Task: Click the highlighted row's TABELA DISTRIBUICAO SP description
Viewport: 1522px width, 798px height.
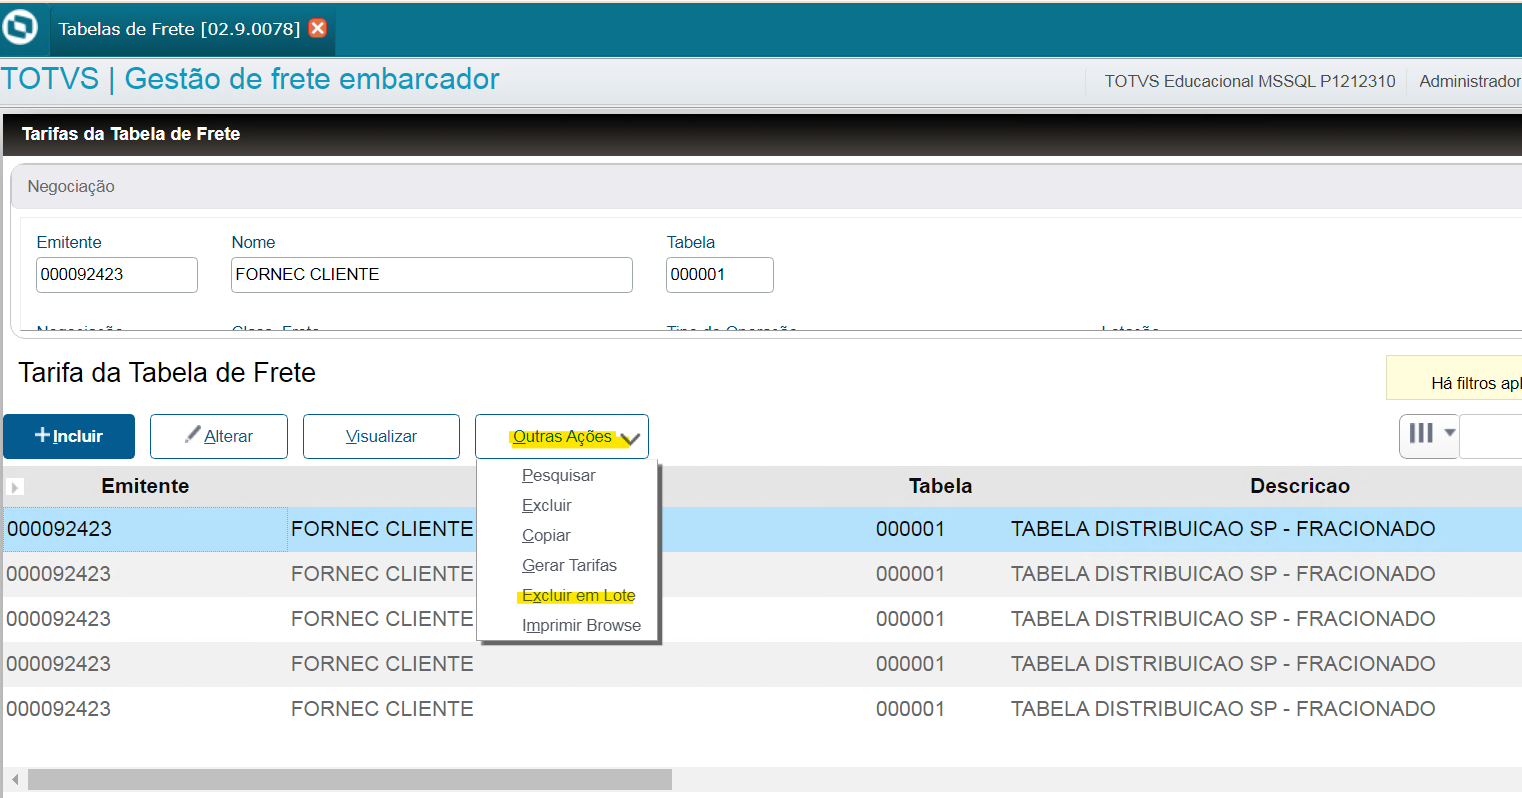Action: [1223, 529]
